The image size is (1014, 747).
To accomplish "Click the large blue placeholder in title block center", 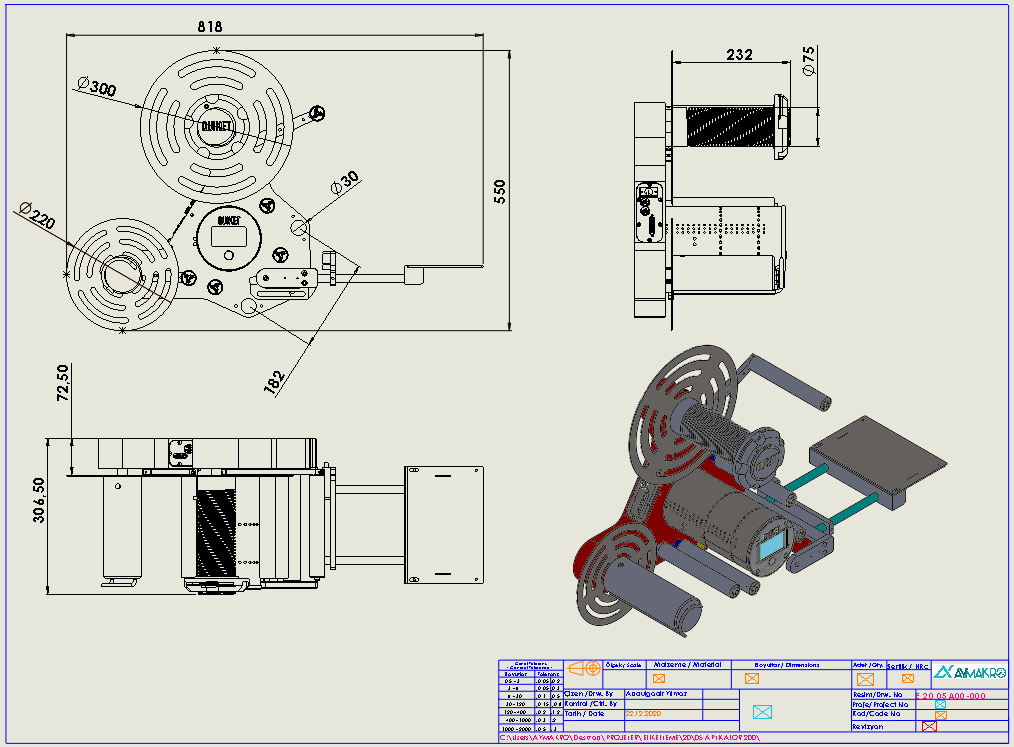I will [x=762, y=712].
